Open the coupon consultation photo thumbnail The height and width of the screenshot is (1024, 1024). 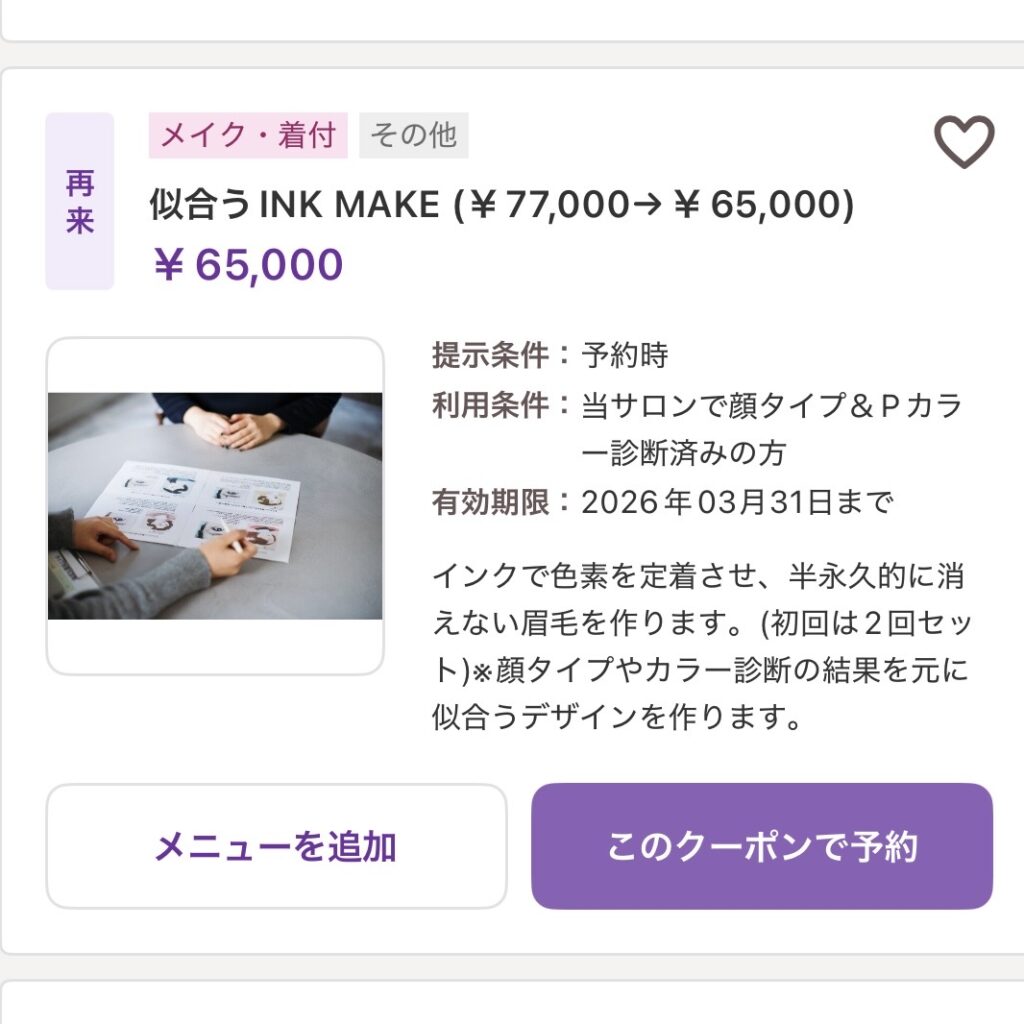215,505
